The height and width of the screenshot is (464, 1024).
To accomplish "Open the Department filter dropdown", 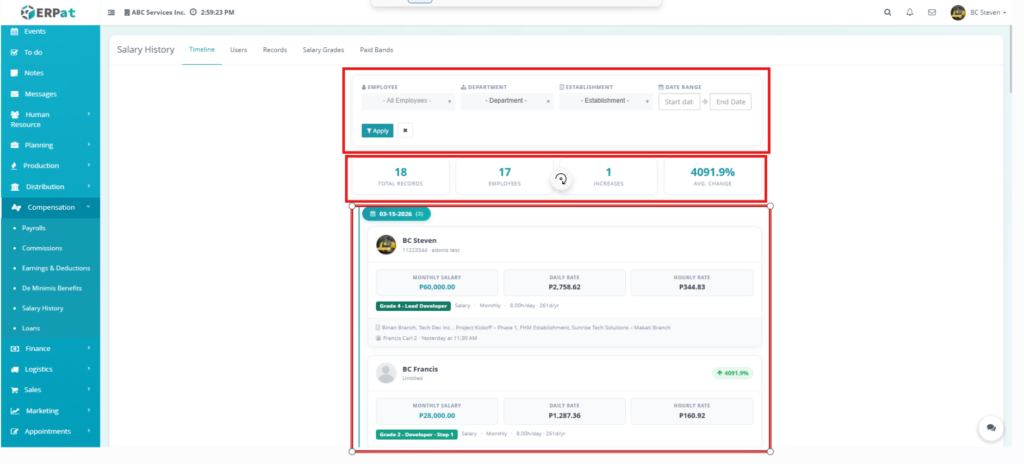I will click(506, 101).
